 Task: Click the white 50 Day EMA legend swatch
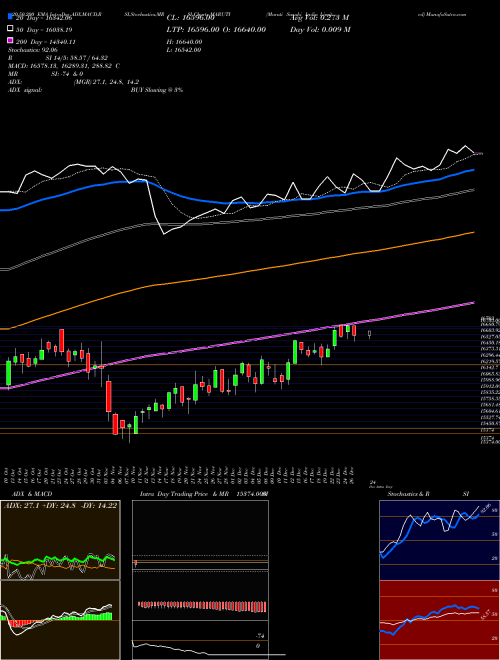[10, 29]
